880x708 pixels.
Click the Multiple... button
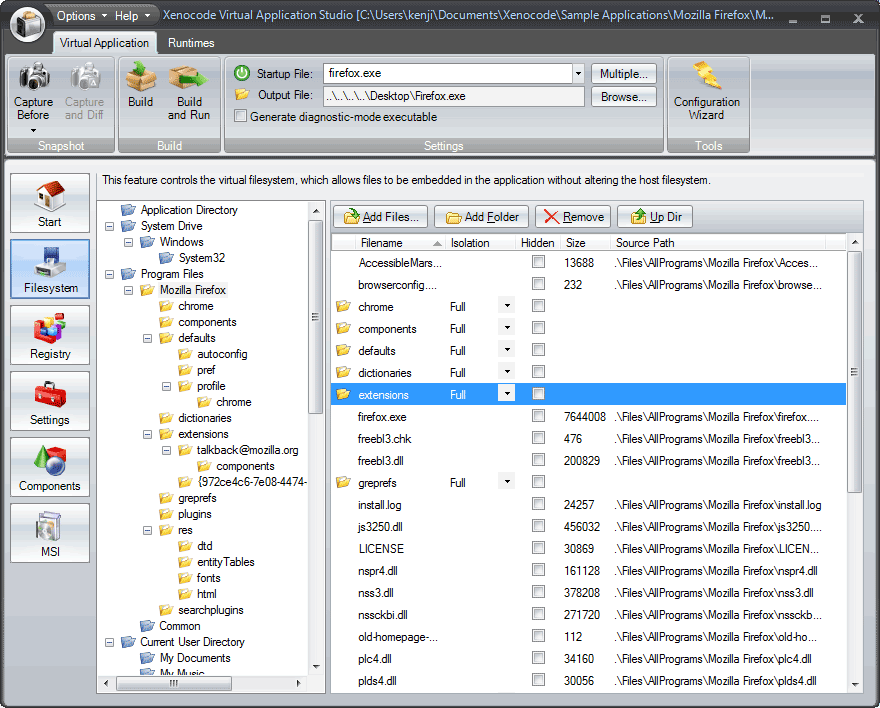624,73
